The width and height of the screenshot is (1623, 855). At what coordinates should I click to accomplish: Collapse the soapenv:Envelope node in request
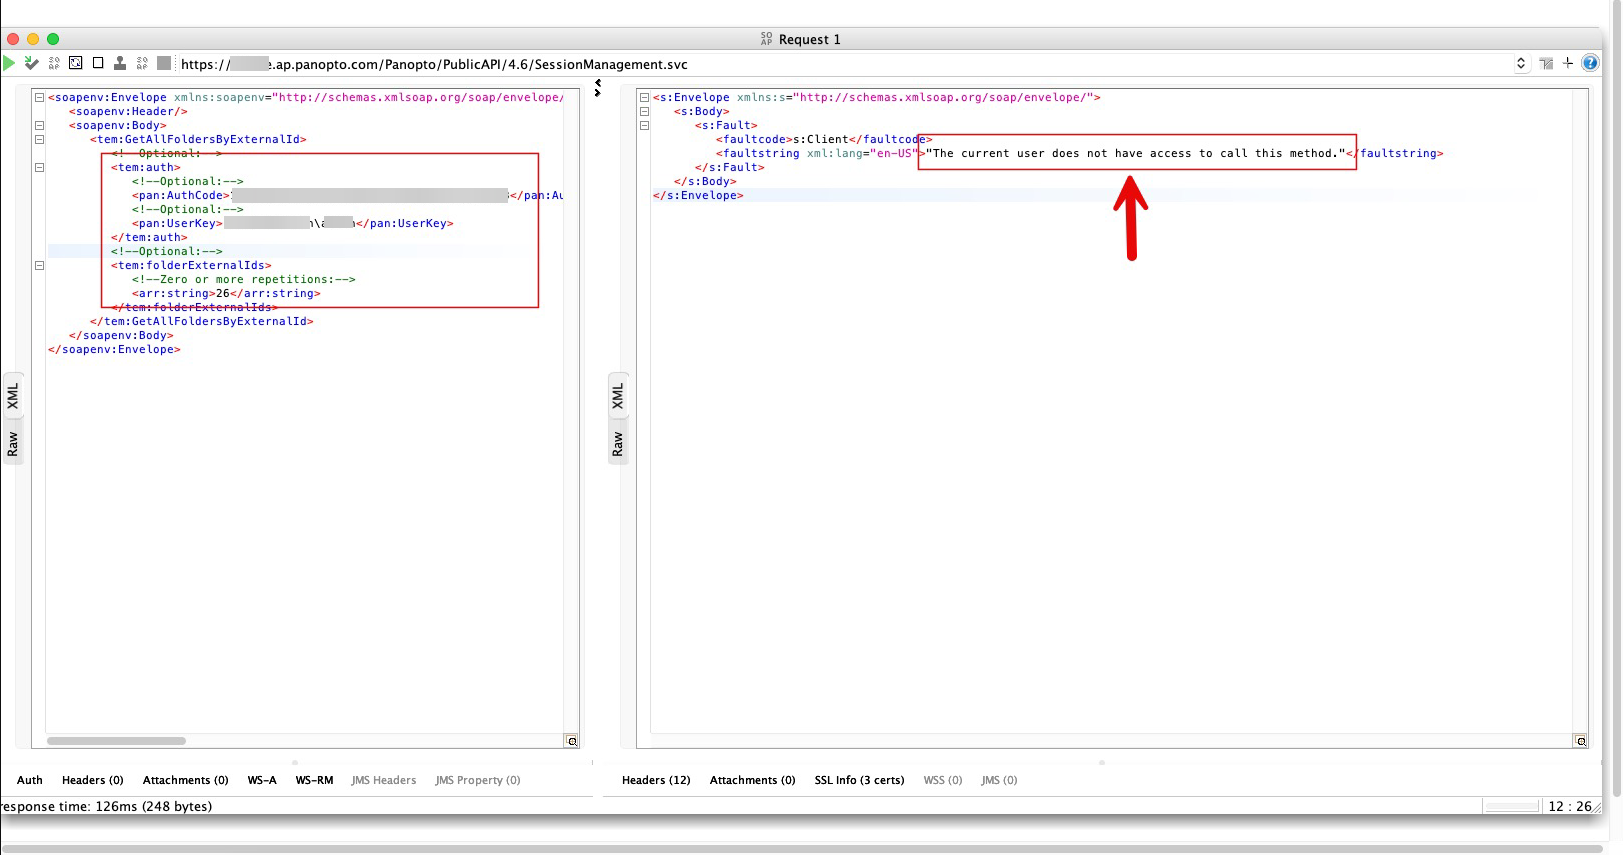point(39,97)
